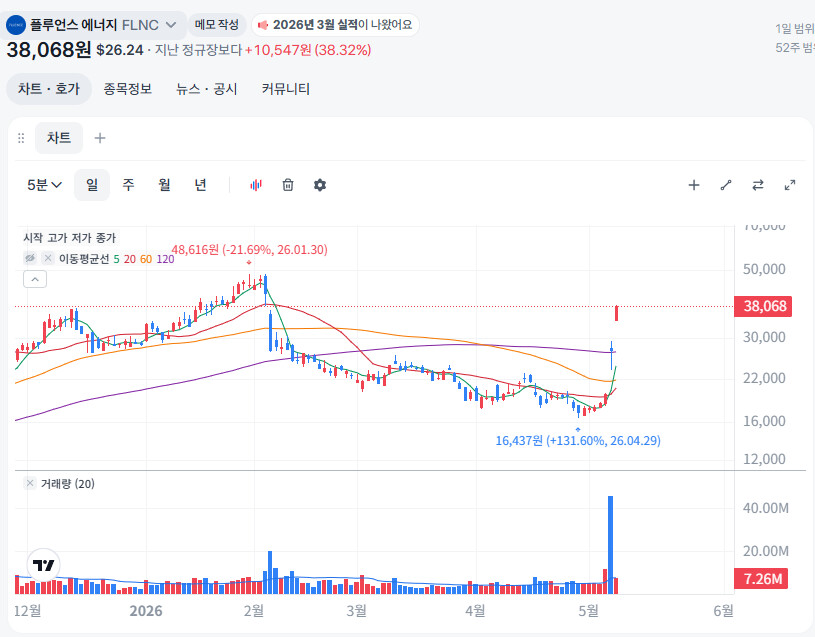Open chart settings gear icon
The width and height of the screenshot is (815, 637).
(x=320, y=185)
